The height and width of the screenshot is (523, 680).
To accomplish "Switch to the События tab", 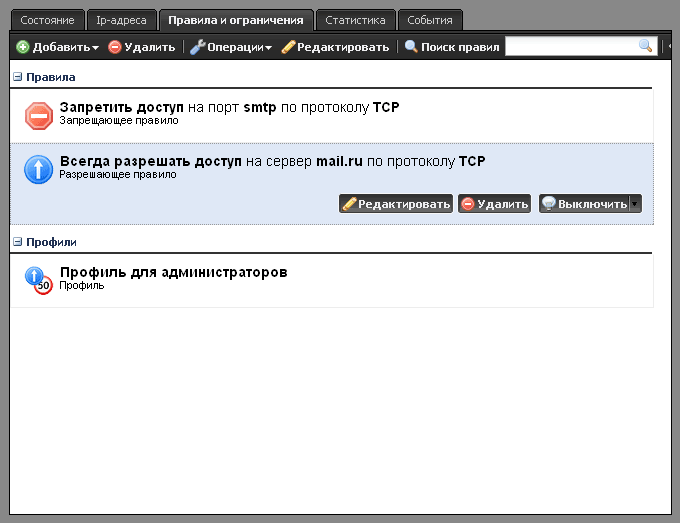I will tap(430, 20).
